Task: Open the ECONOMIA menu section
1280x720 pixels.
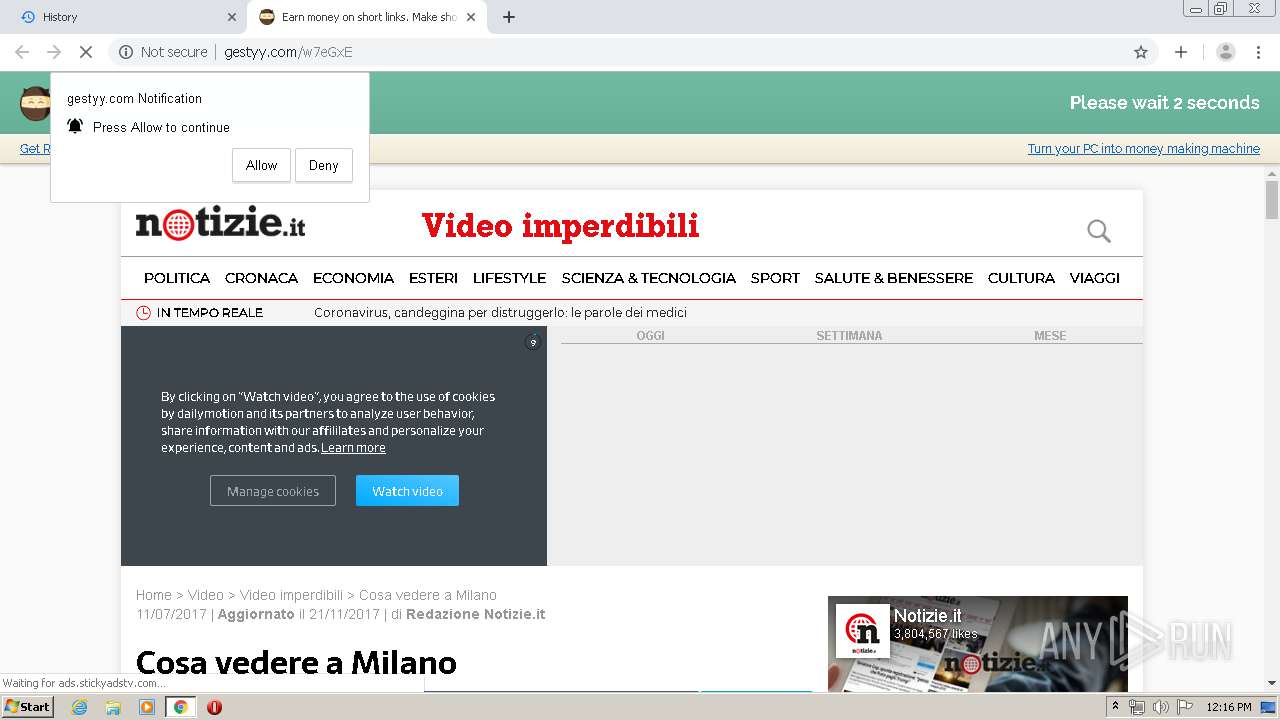Action: pos(354,278)
